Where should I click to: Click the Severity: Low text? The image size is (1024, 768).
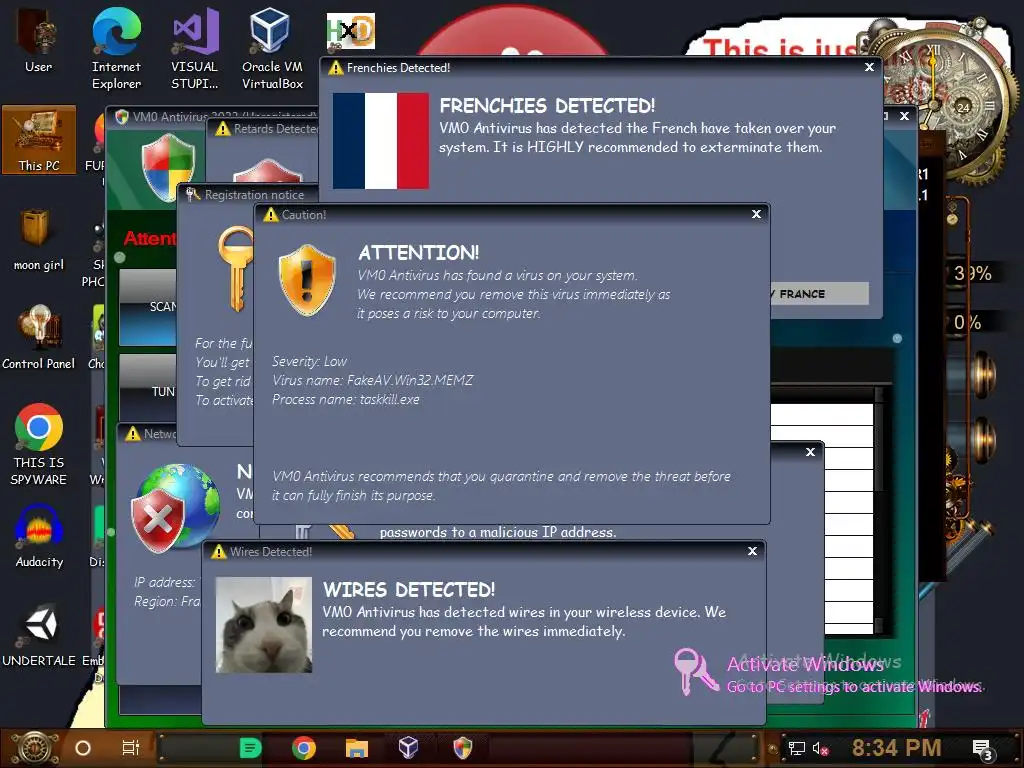pyautogui.click(x=309, y=361)
